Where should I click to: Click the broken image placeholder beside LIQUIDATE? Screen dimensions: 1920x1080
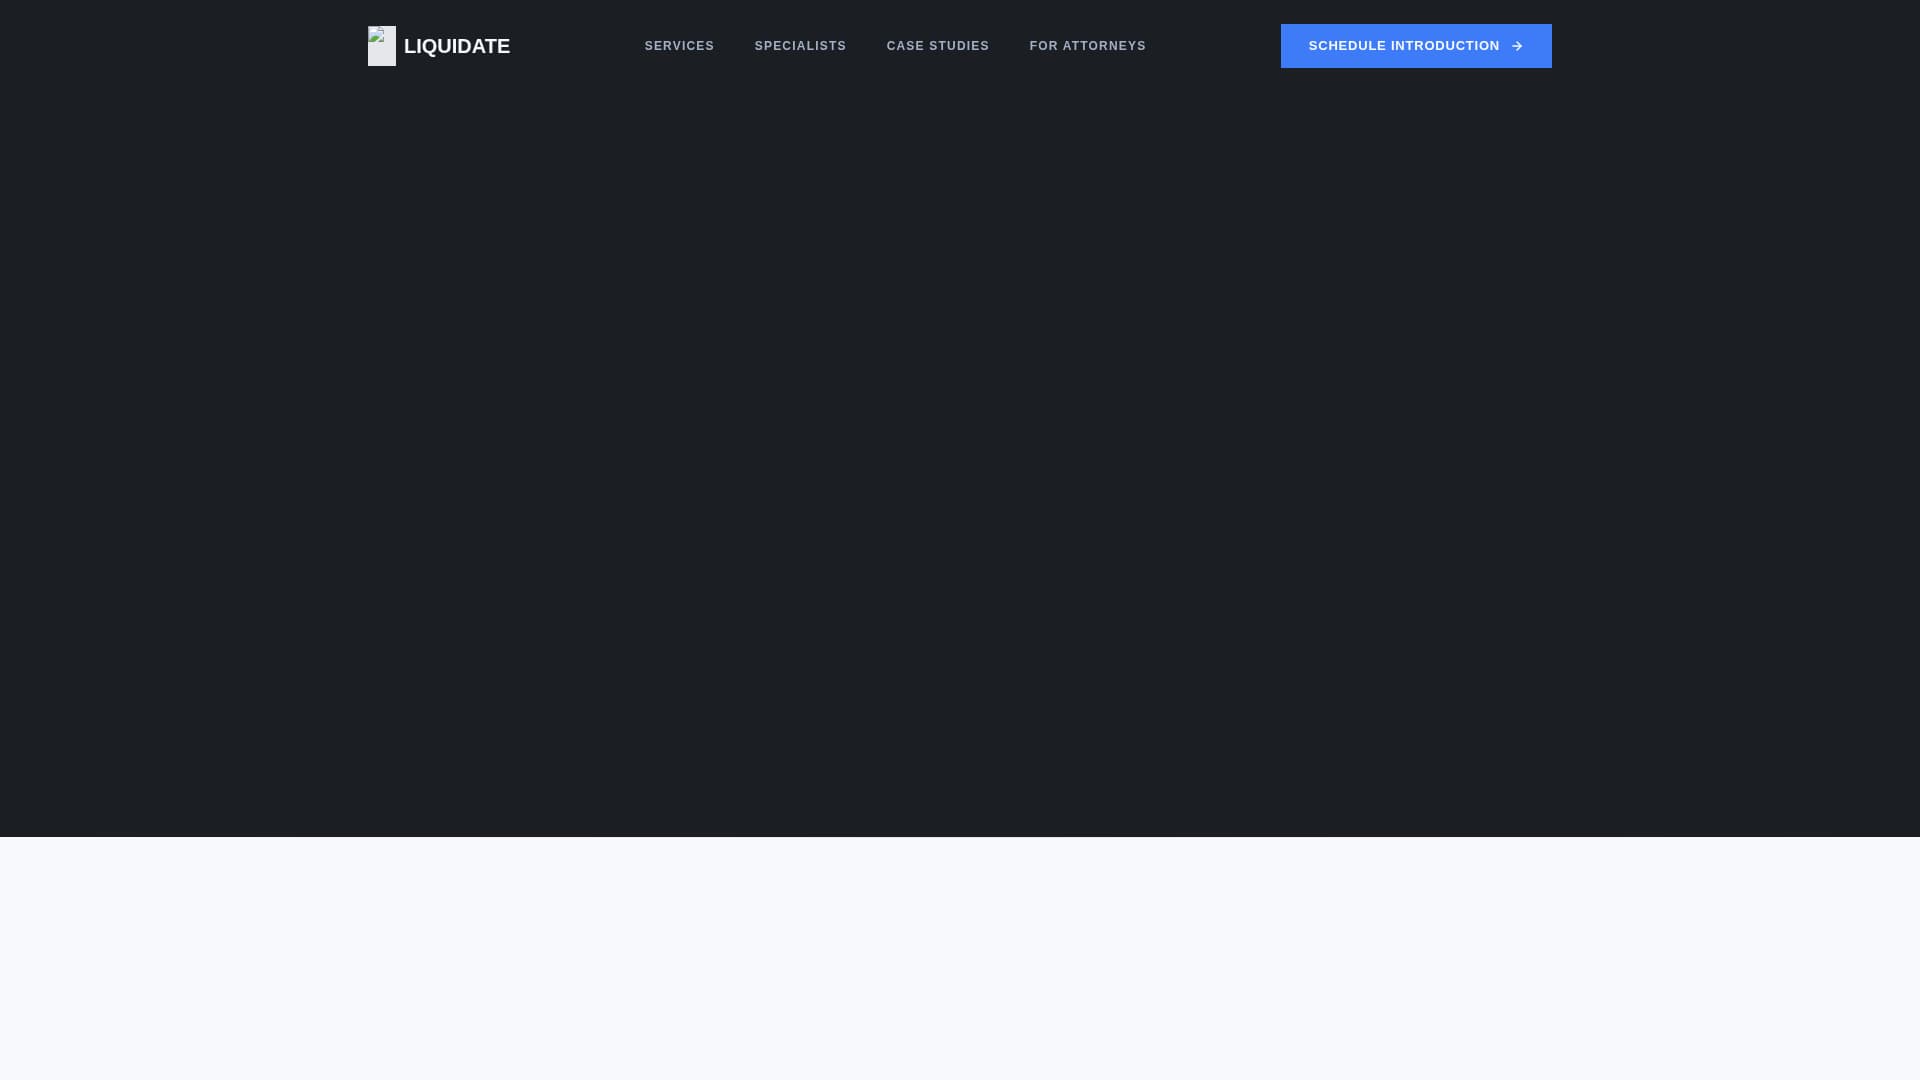[x=381, y=46]
